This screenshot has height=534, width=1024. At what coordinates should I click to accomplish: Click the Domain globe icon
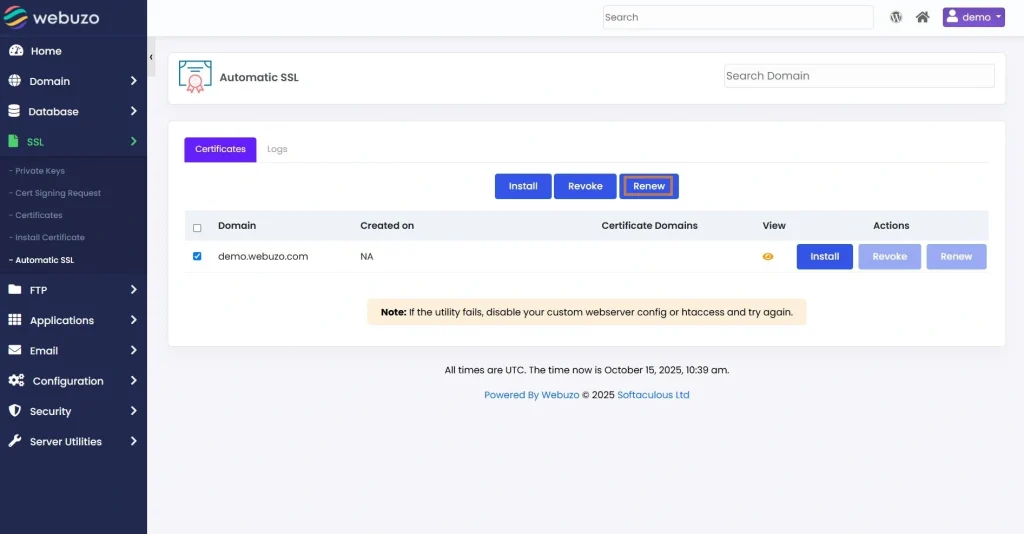click(x=14, y=80)
